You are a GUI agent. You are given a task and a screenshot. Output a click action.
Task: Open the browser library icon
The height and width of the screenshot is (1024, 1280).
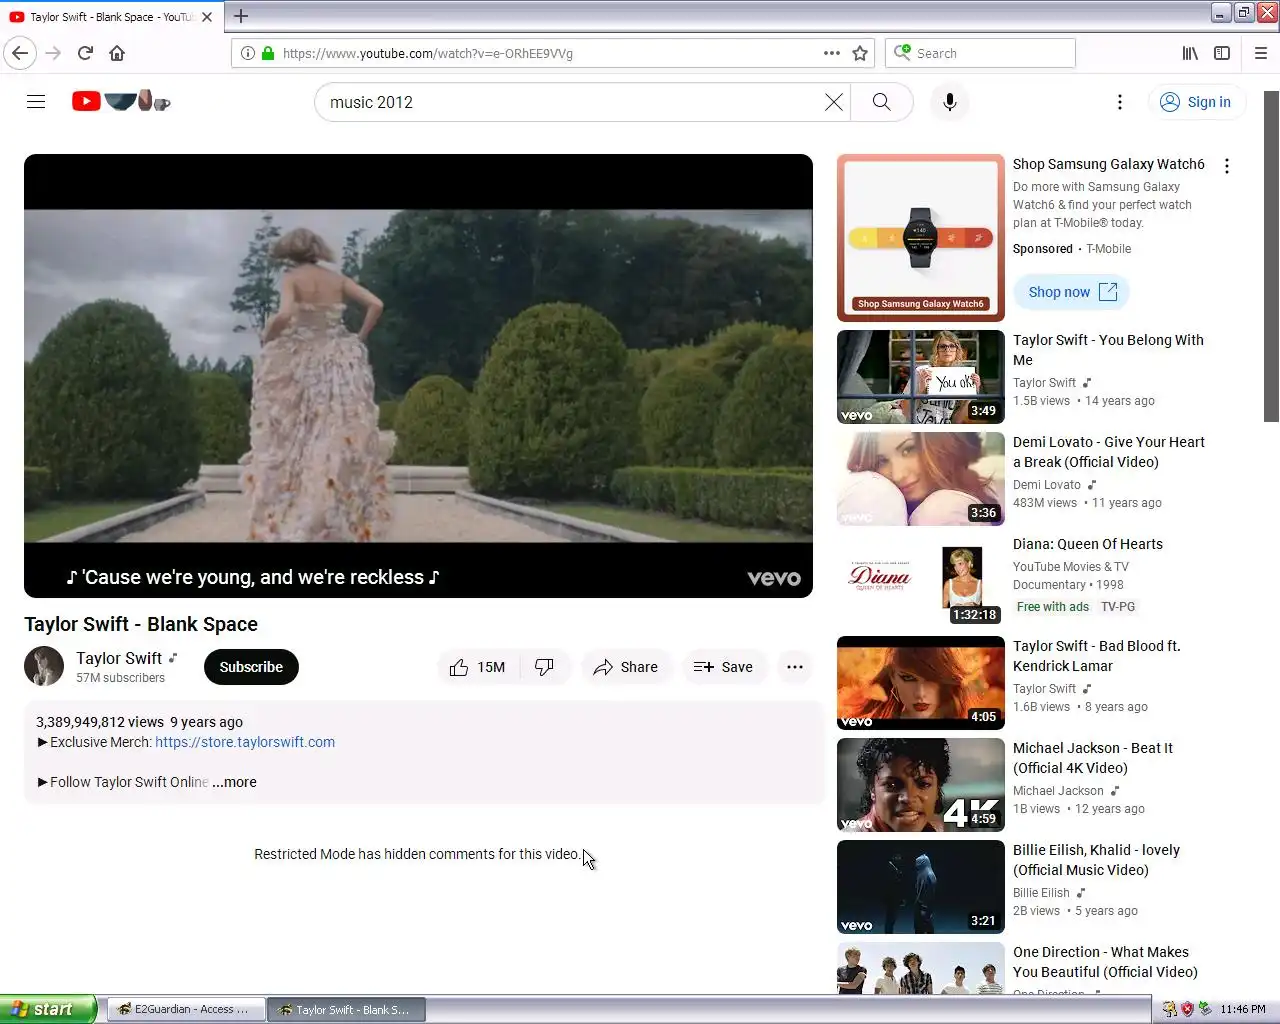pos(1190,53)
